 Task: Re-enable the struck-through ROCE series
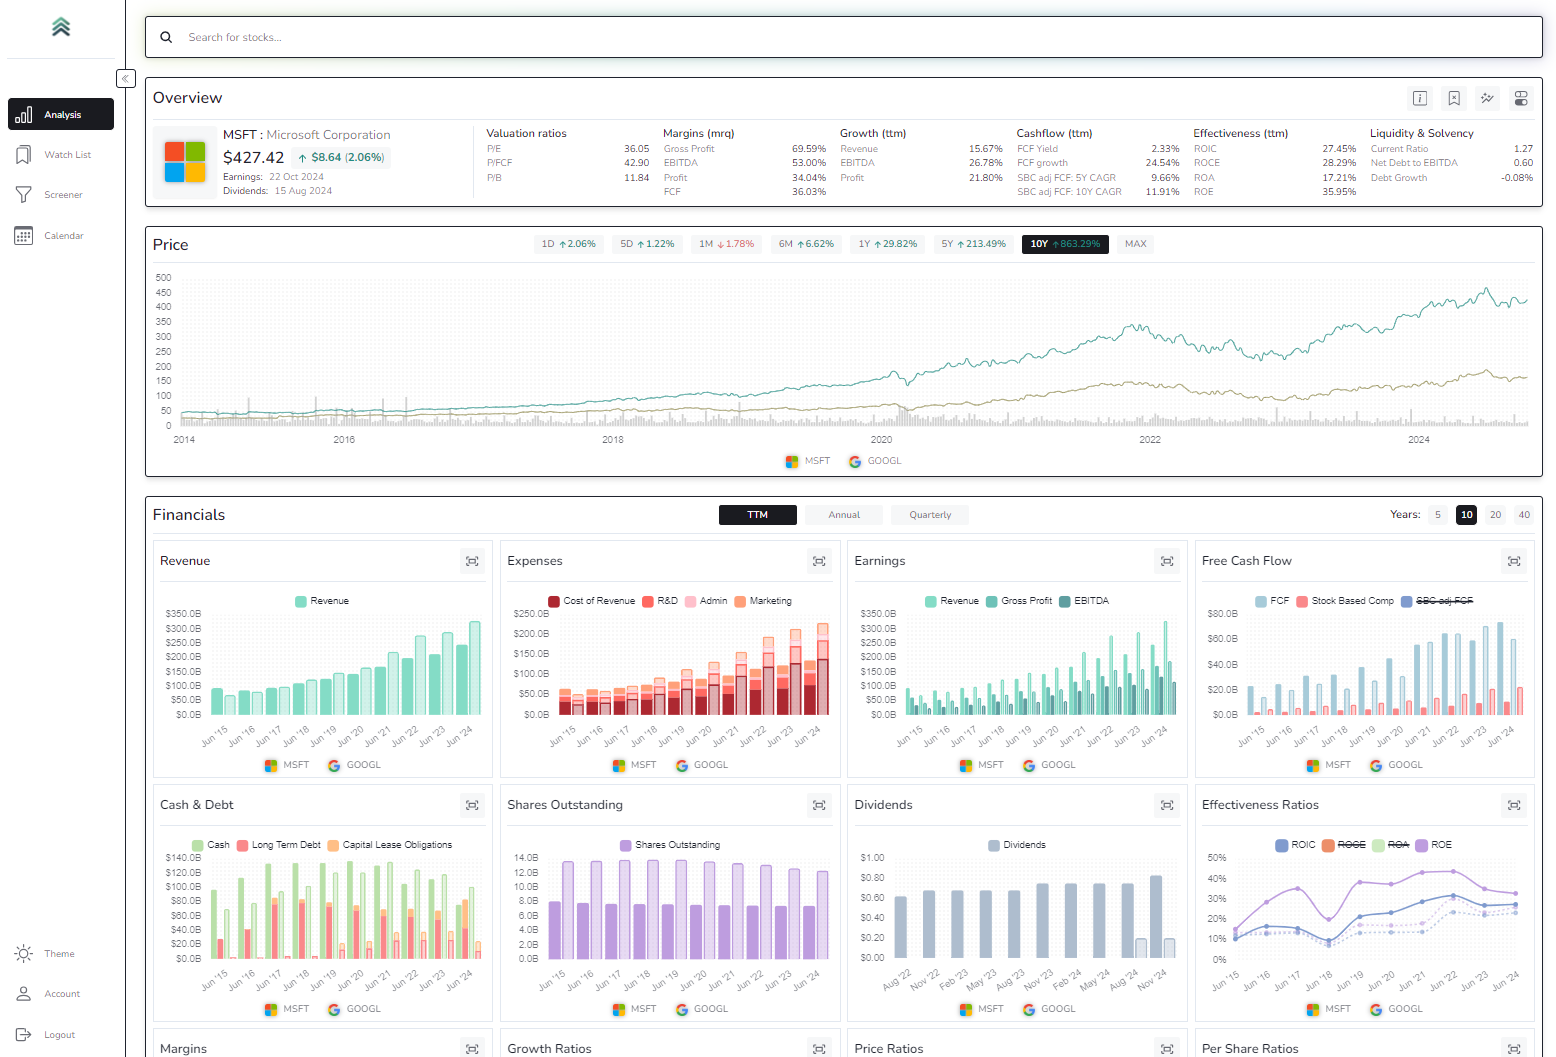coord(1344,845)
